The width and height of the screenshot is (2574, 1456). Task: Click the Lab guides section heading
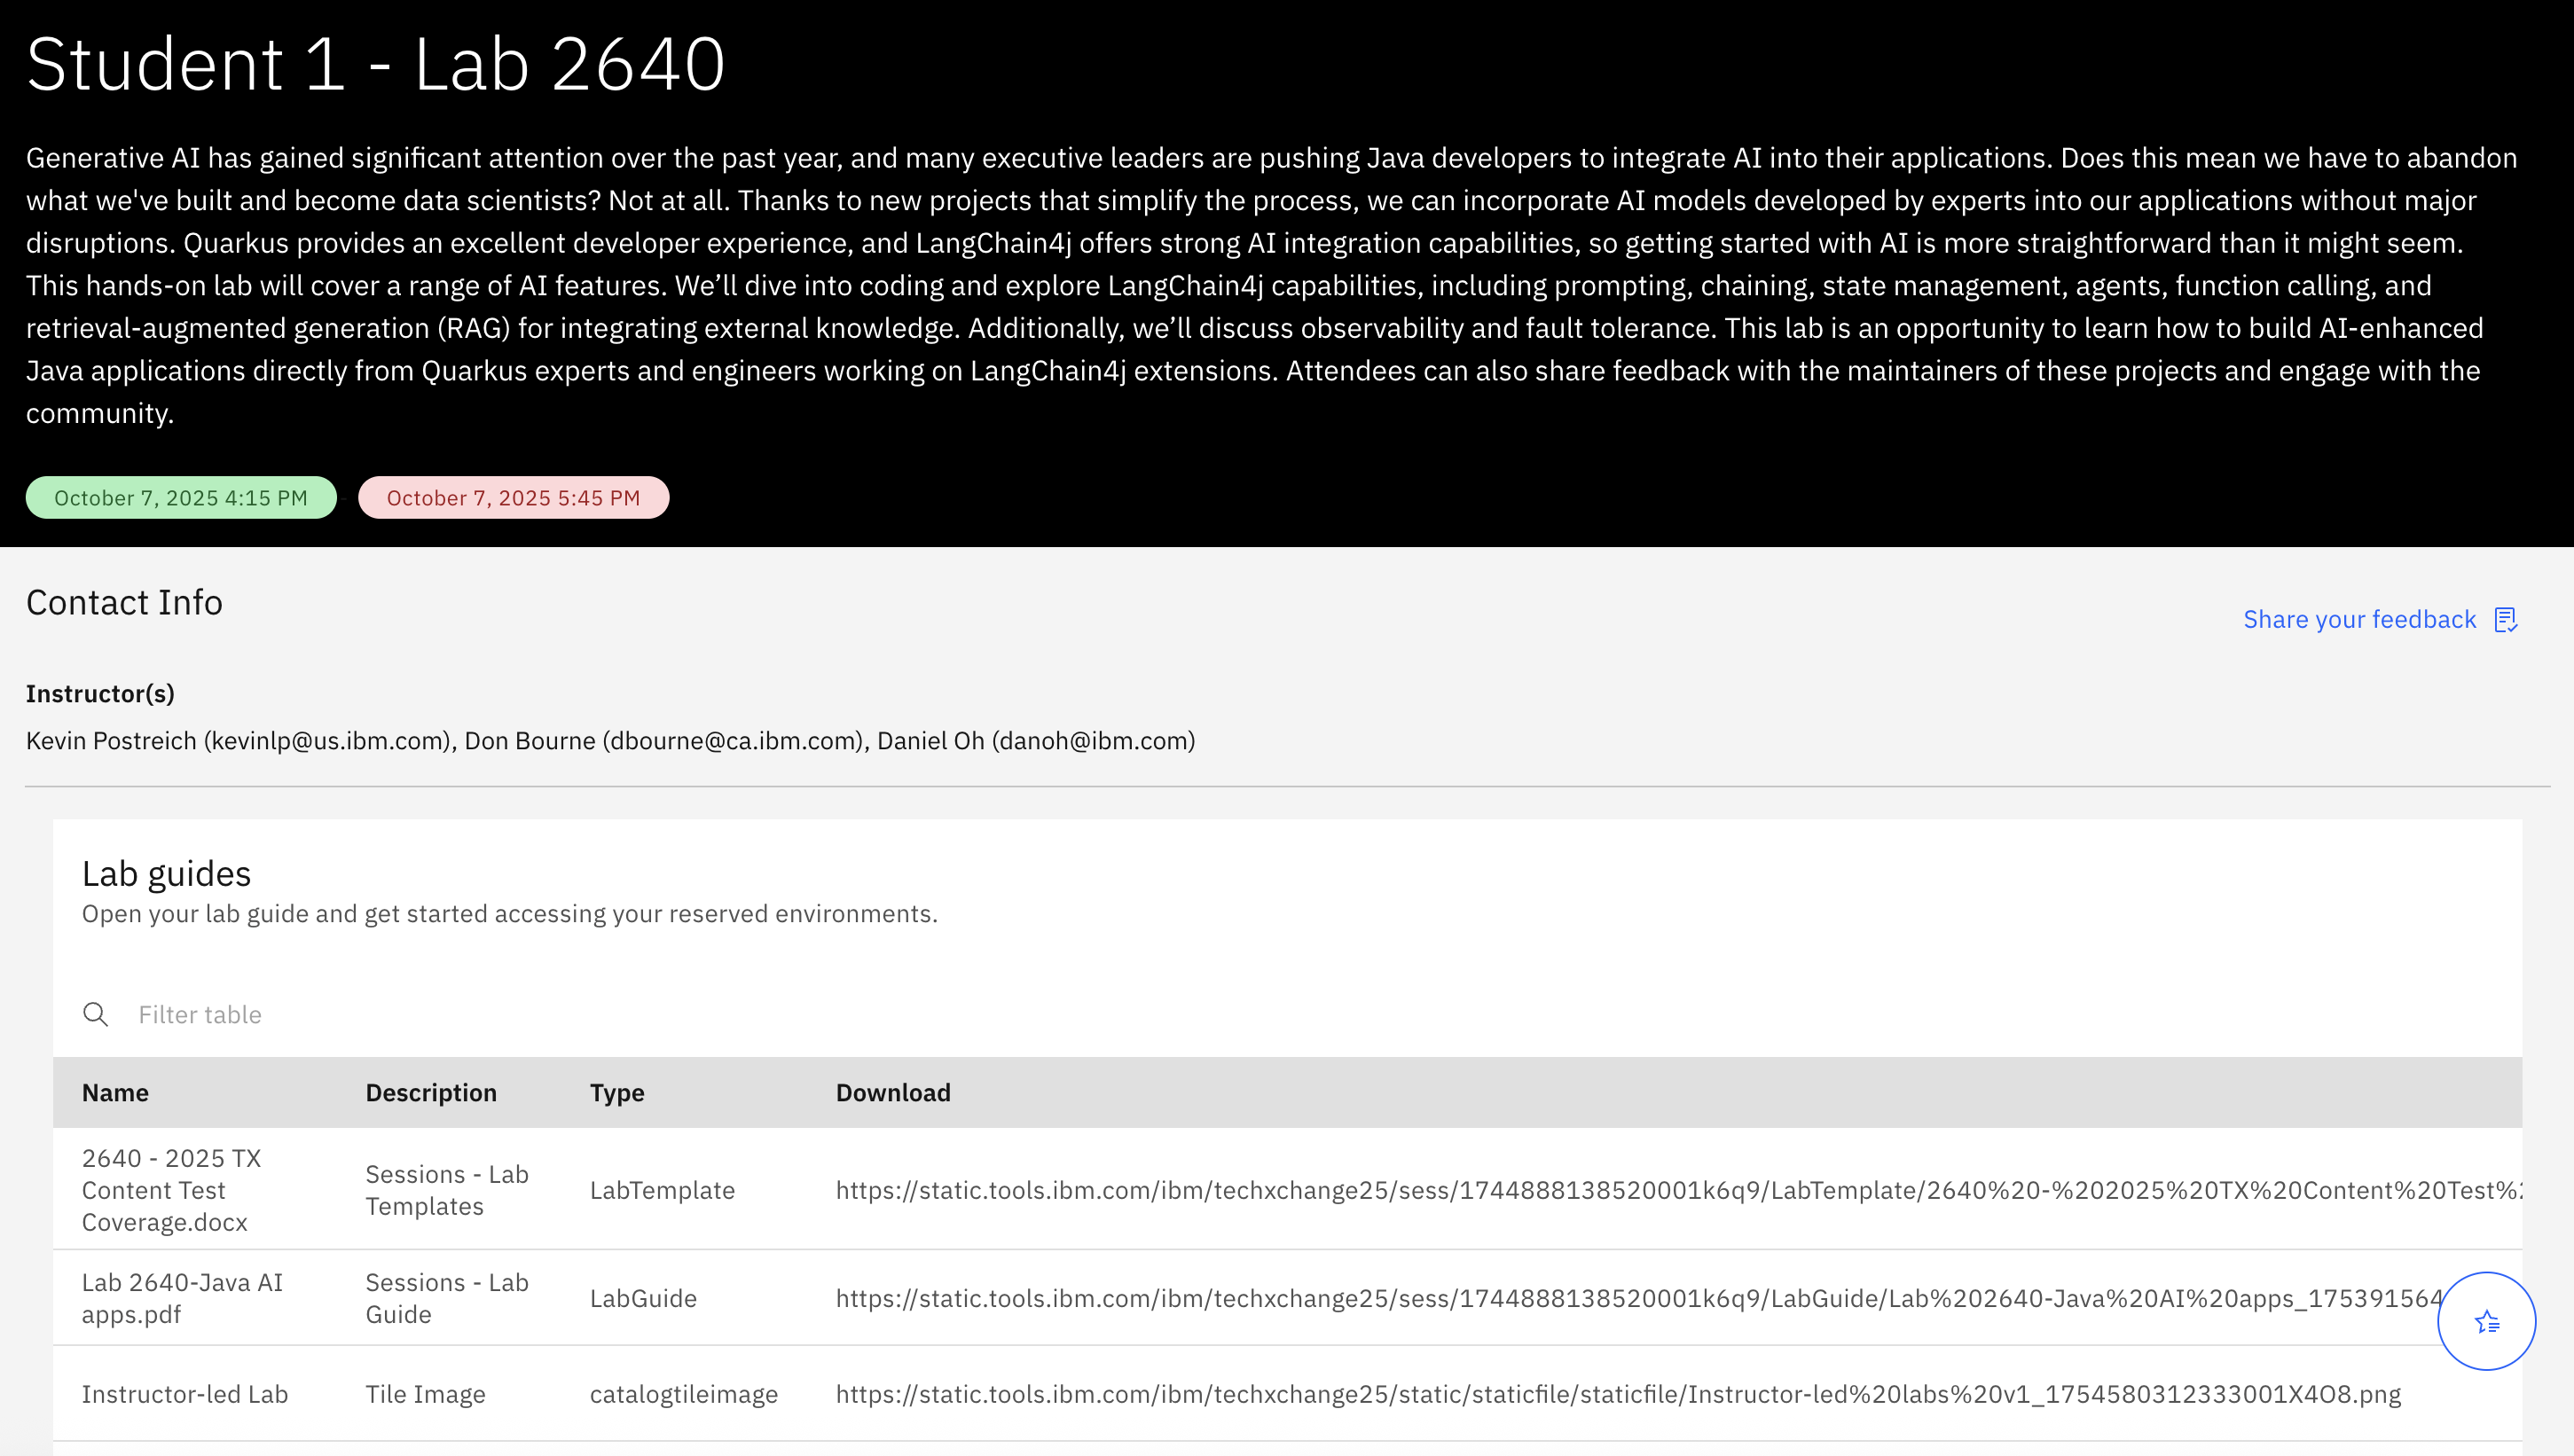[167, 873]
